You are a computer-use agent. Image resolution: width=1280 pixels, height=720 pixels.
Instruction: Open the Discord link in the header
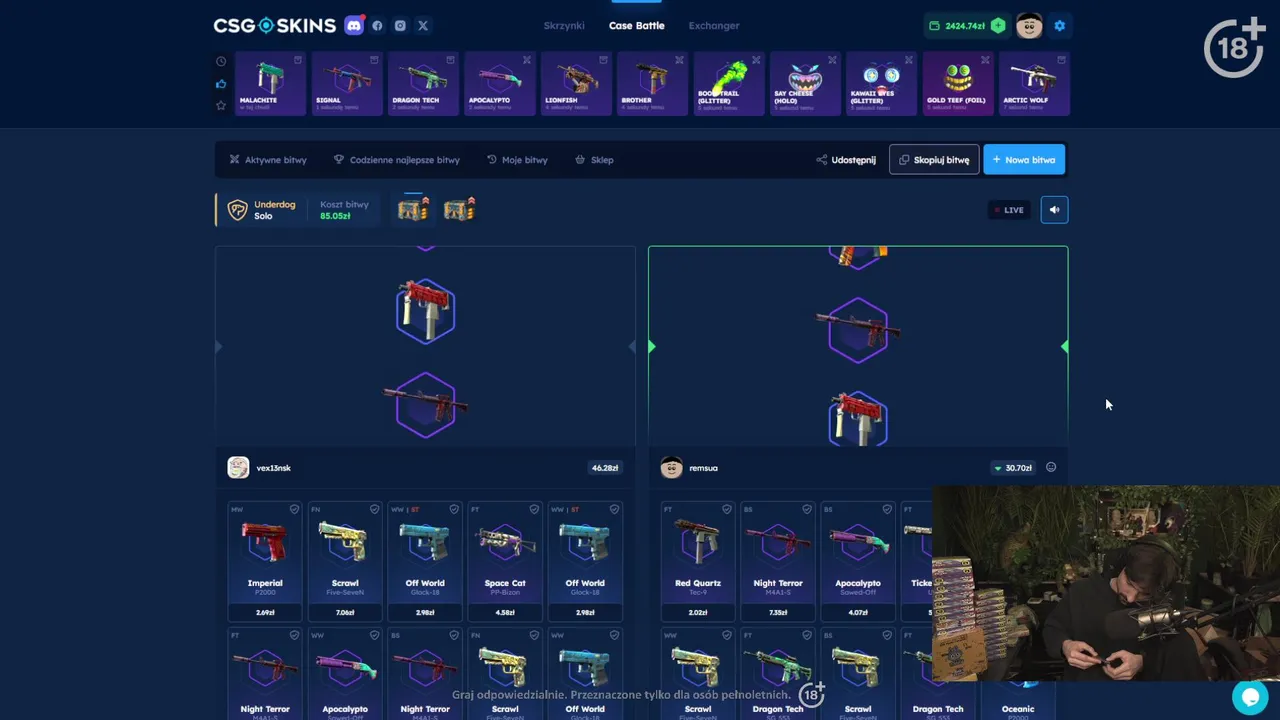click(354, 26)
